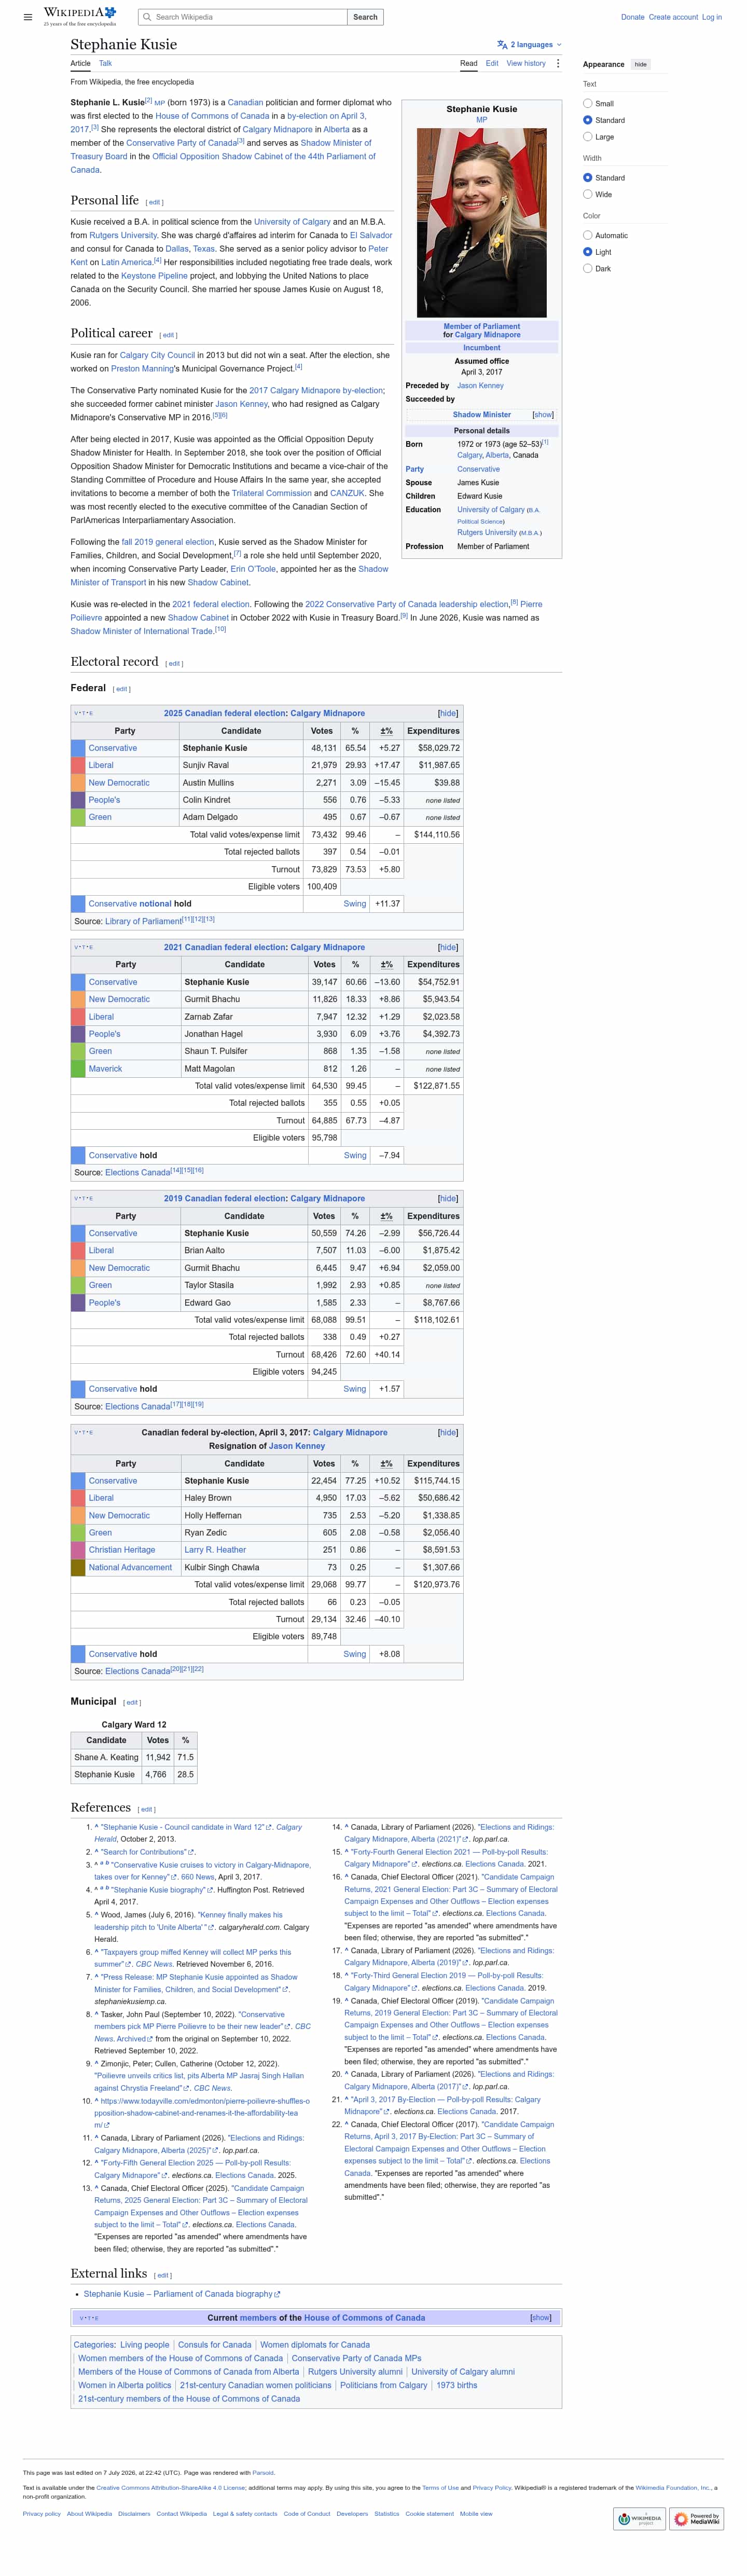This screenshot has height=2576, width=747.
Task: Click the Wikimedia project footer badge
Action: [x=639, y=2519]
